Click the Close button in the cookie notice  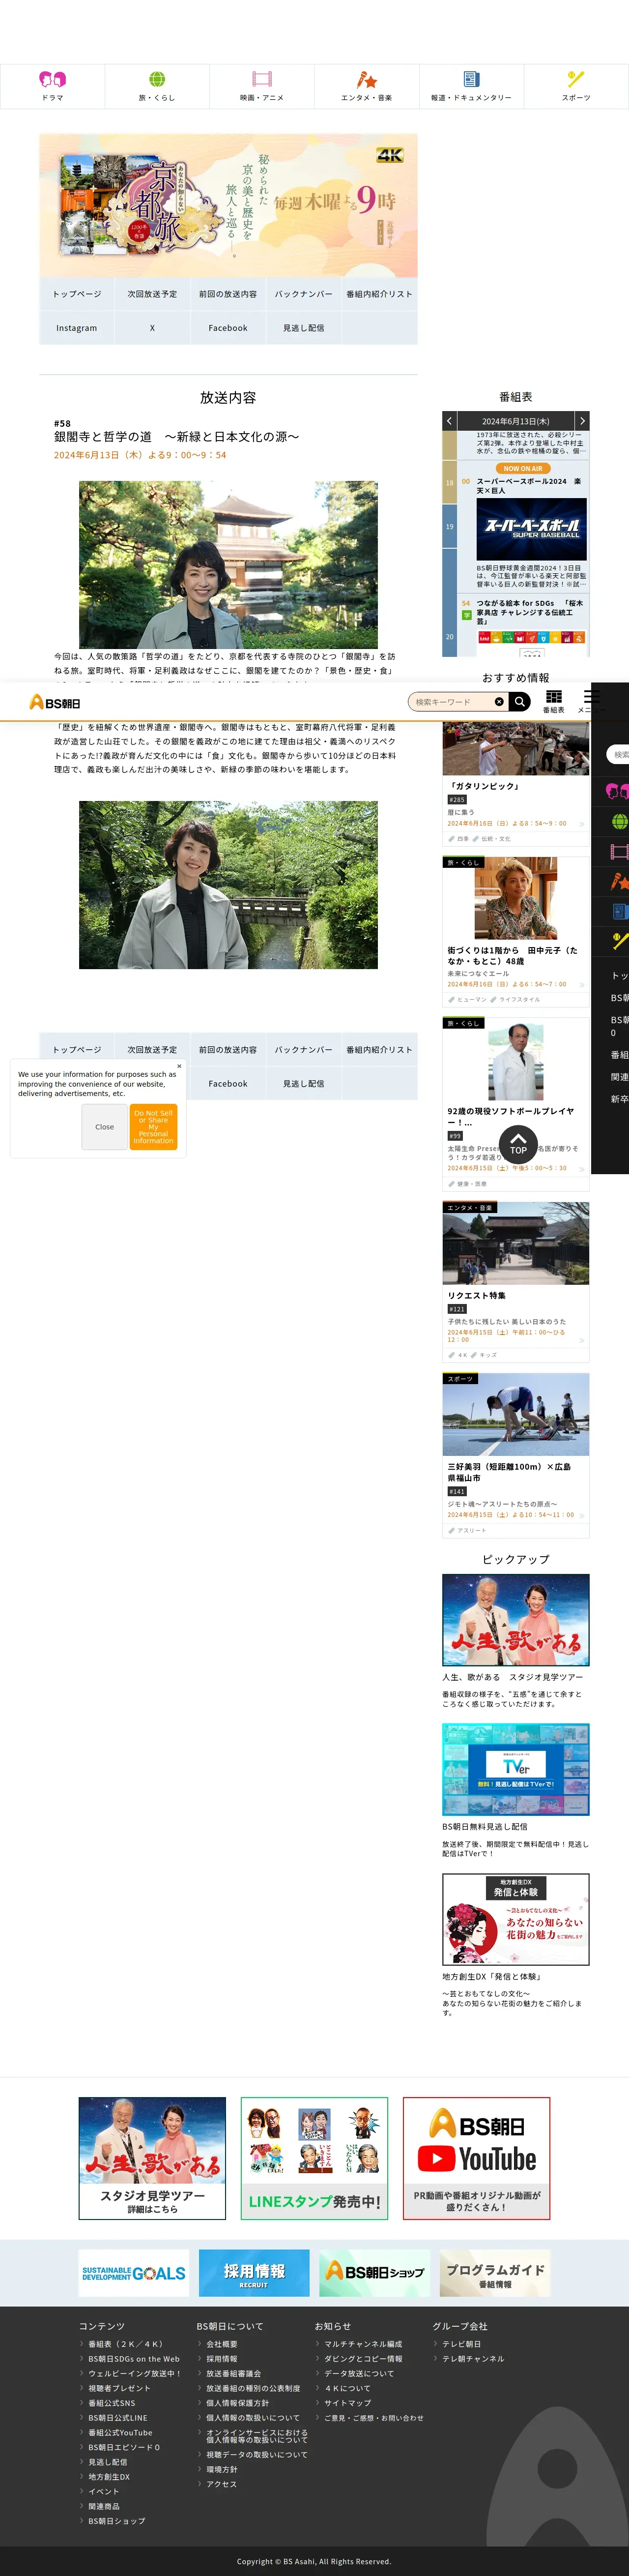(104, 1127)
